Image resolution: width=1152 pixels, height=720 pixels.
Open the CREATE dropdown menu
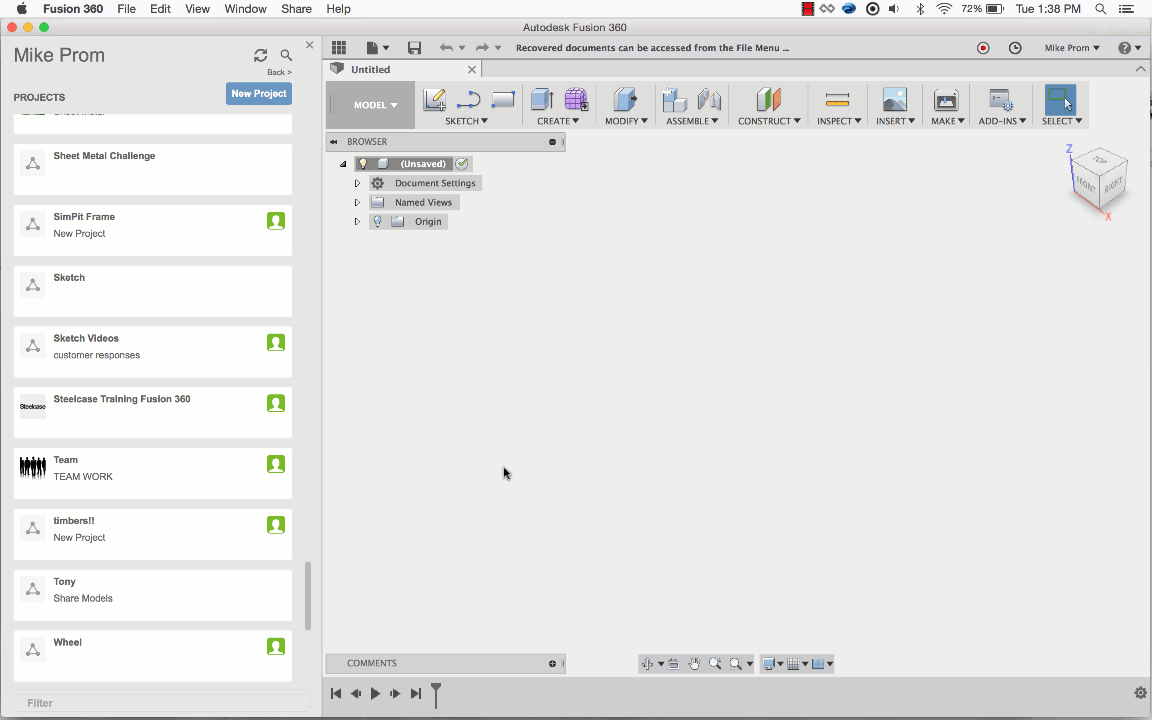(558, 121)
